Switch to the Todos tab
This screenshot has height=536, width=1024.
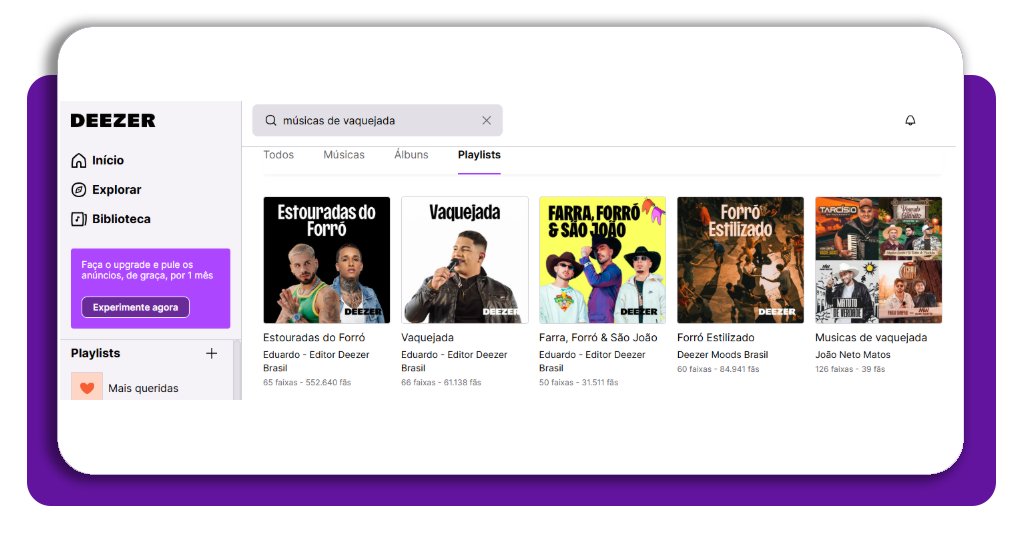[279, 155]
